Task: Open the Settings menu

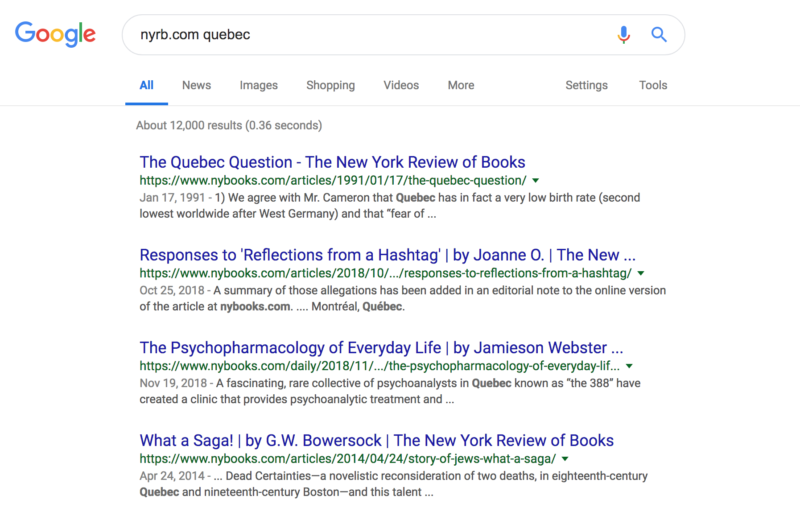Action: [586, 85]
